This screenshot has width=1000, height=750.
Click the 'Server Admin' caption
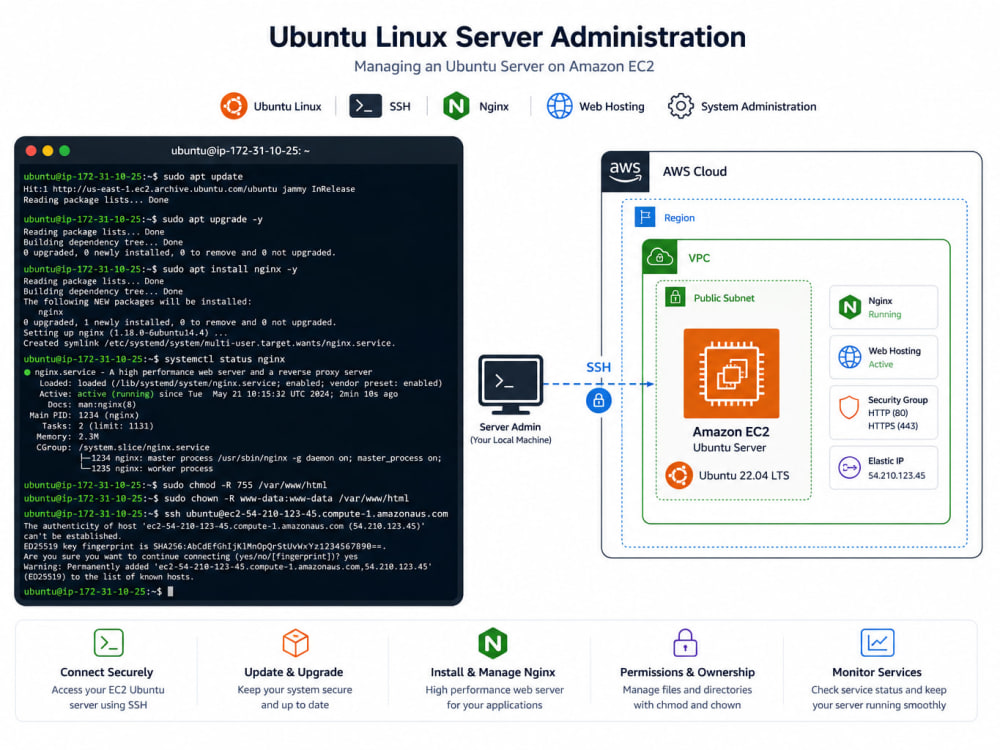[x=510, y=427]
